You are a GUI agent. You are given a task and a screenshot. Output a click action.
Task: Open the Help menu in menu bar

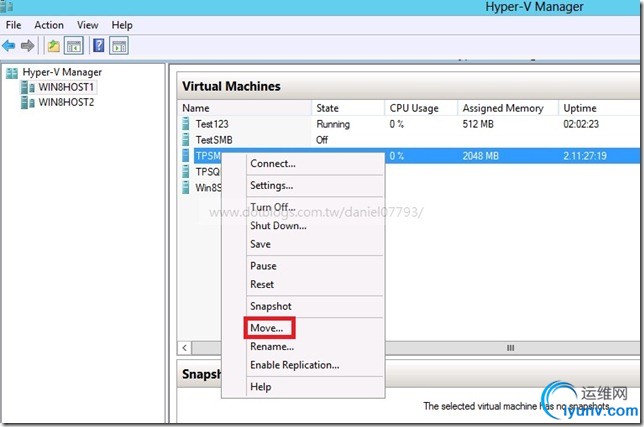coord(122,25)
